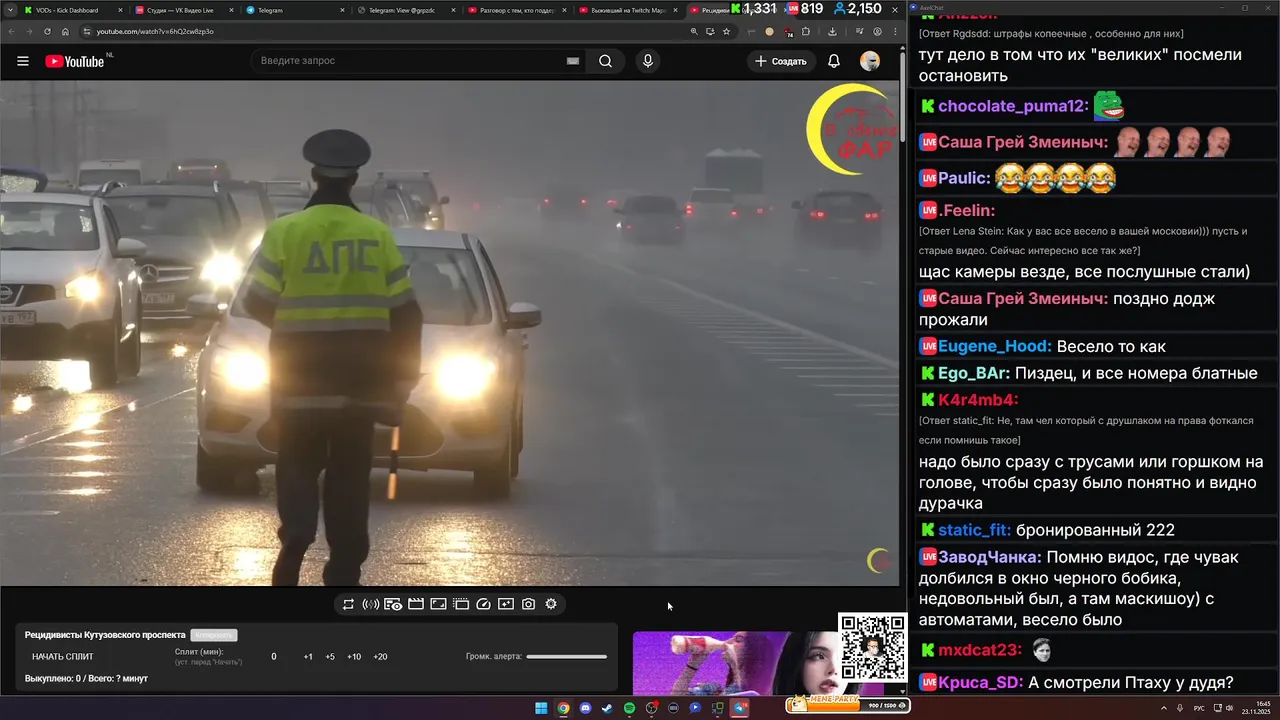Click the browser address bar URL
Screen dimensions: 1280x720
click(x=154, y=31)
